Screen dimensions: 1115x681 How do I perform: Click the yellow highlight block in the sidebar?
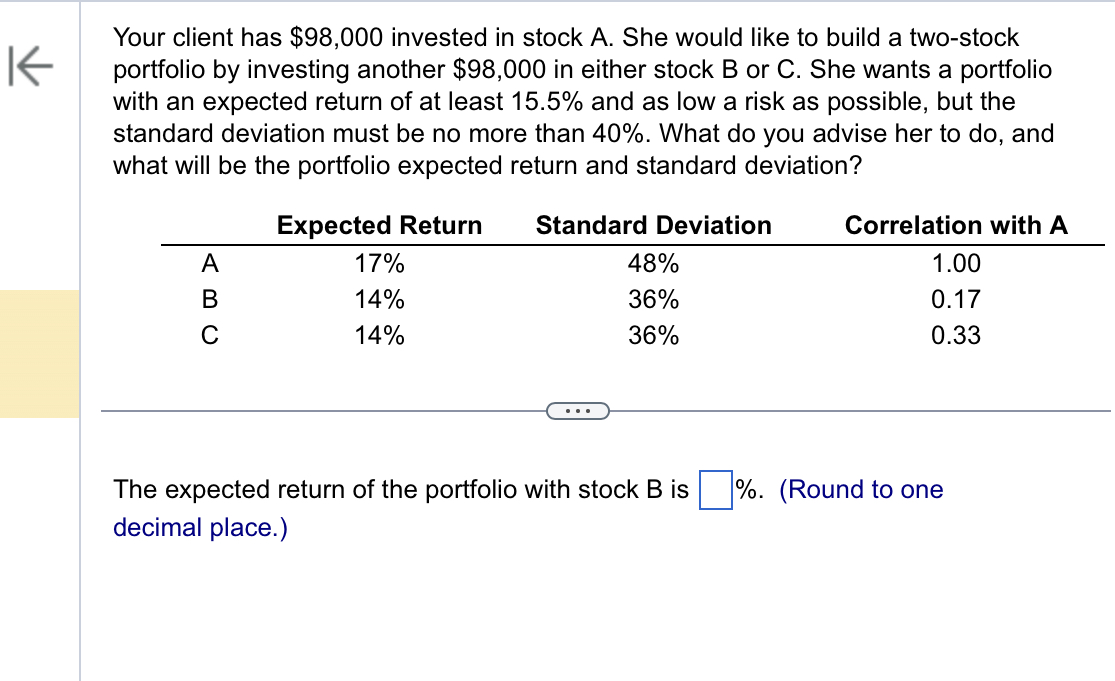[x=38, y=355]
